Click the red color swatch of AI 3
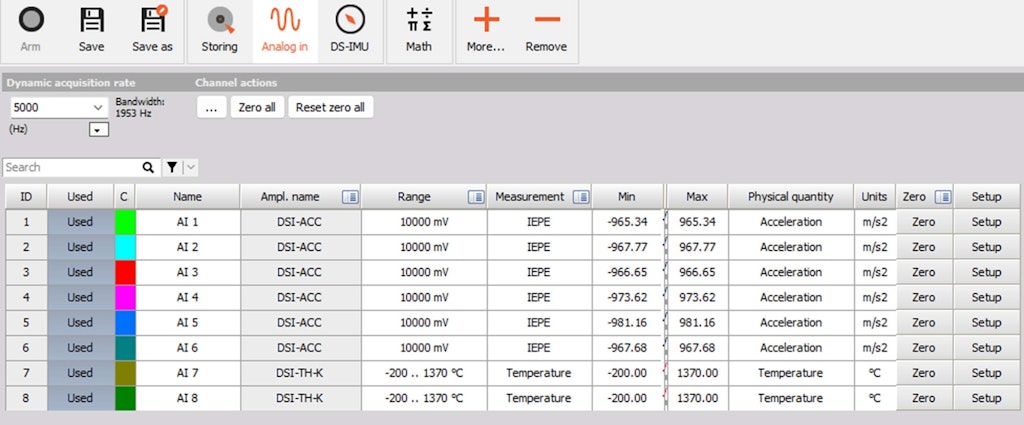Screen dimensions: 1024x425 (x=125, y=272)
